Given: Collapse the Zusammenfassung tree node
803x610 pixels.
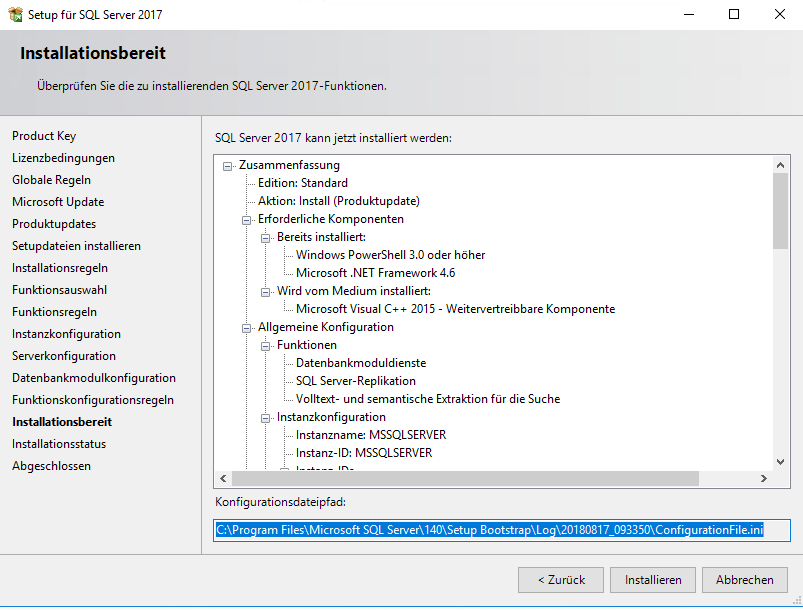Looking at the screenshot, I should click(227, 166).
